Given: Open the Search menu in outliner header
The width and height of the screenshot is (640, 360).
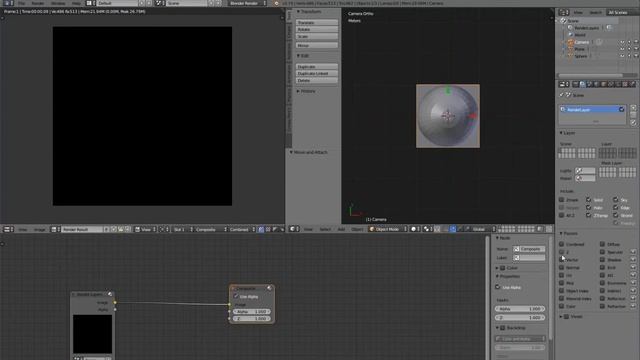Looking at the screenshot, I should point(596,12).
